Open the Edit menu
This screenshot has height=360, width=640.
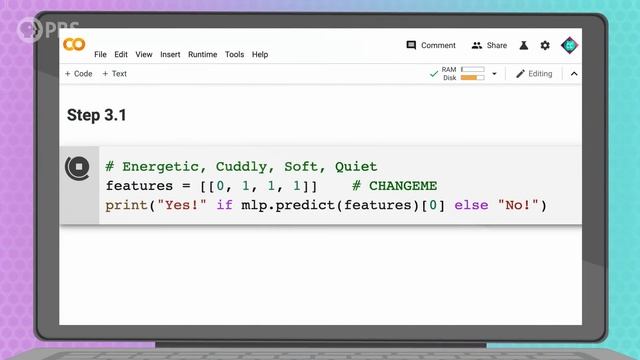pos(121,54)
